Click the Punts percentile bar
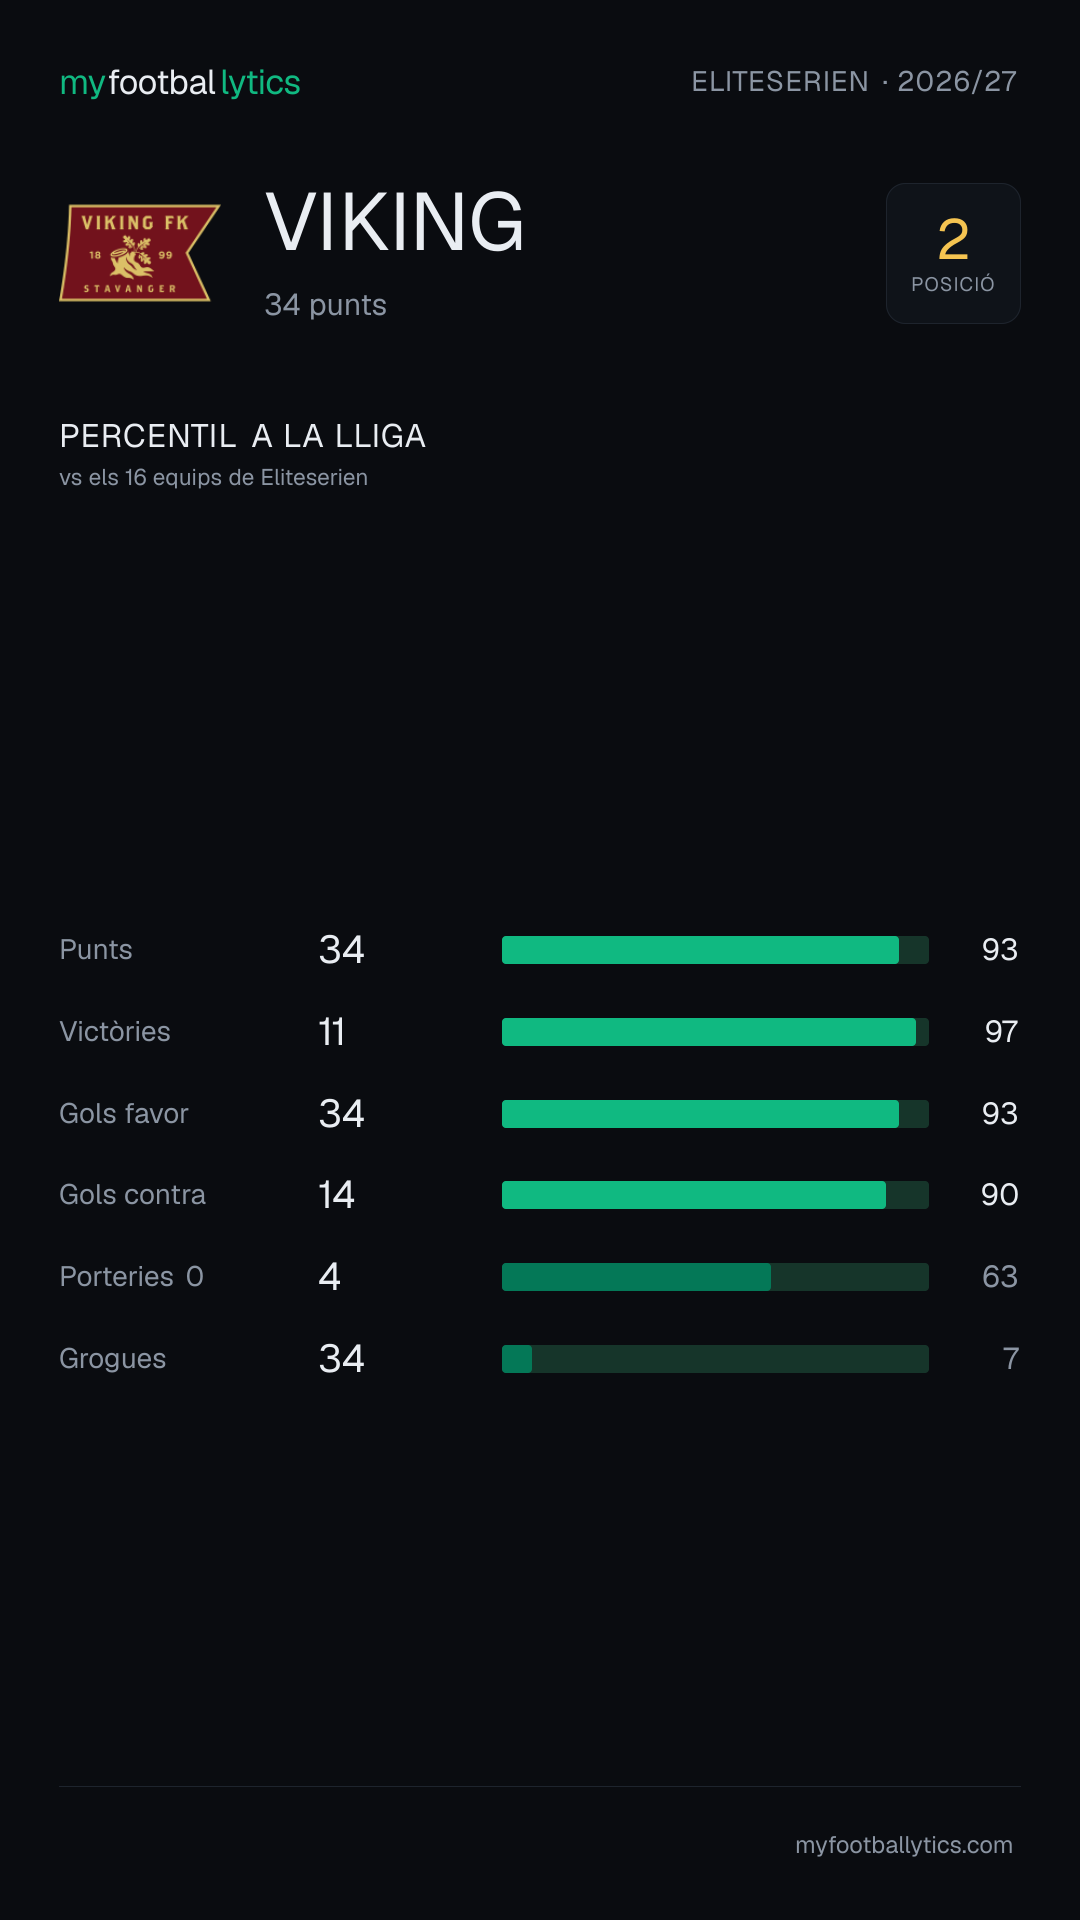Viewport: 1080px width, 1920px height. [715, 950]
